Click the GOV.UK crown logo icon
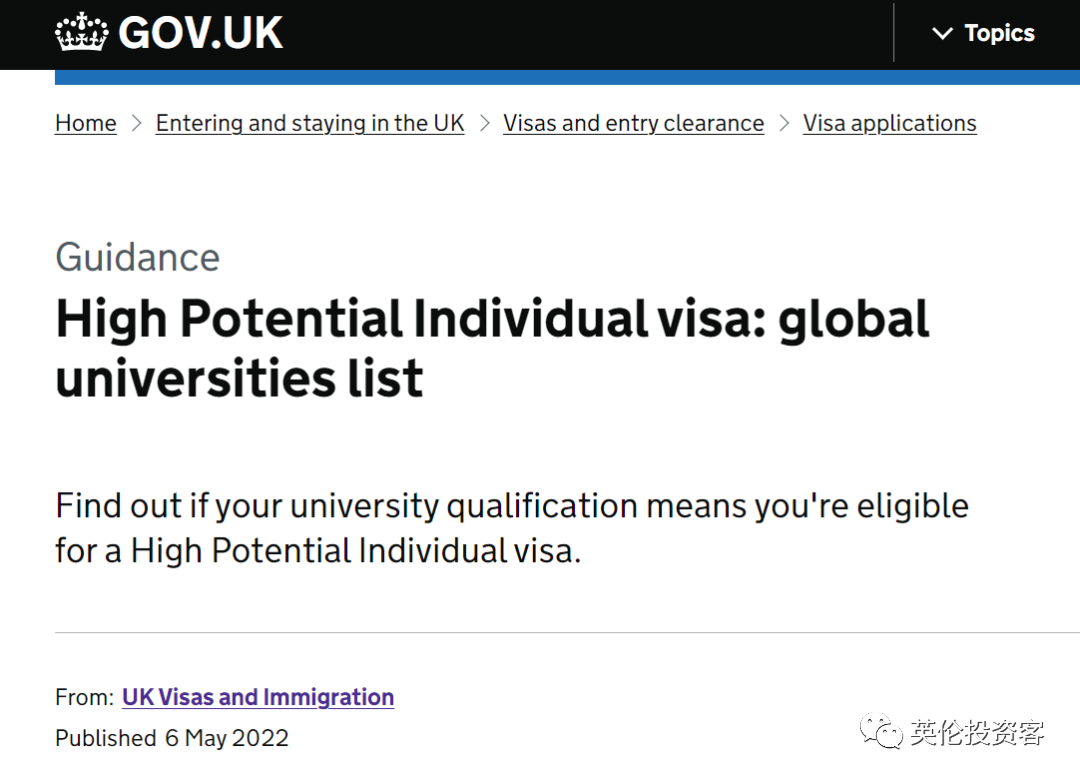Screen dimensions: 1080x781 point(82,33)
